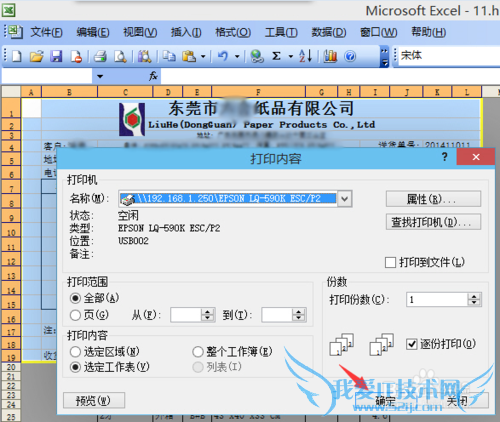Expand the Undo history dropdown arrow

pyautogui.click(x=237, y=56)
